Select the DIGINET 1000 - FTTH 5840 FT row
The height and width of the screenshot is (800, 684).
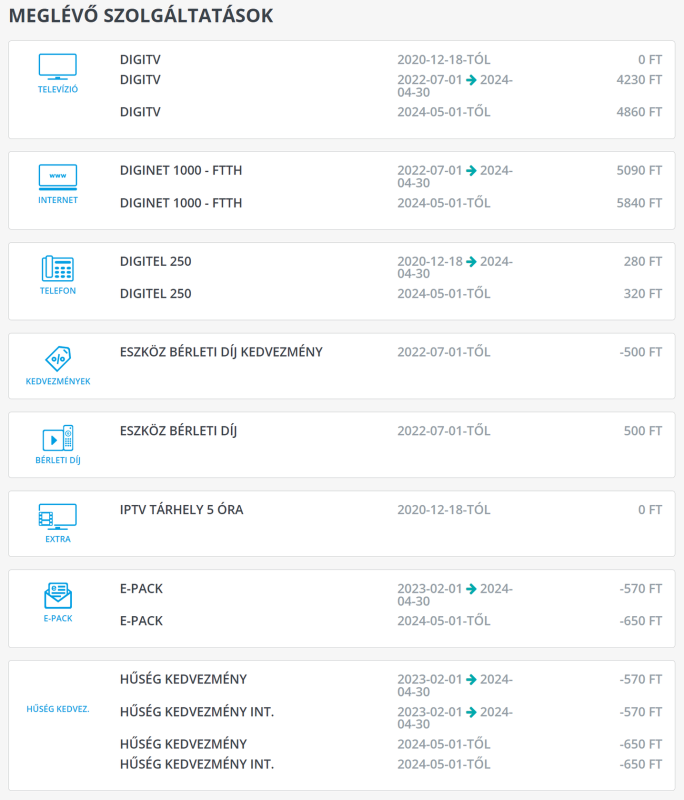coord(180,203)
